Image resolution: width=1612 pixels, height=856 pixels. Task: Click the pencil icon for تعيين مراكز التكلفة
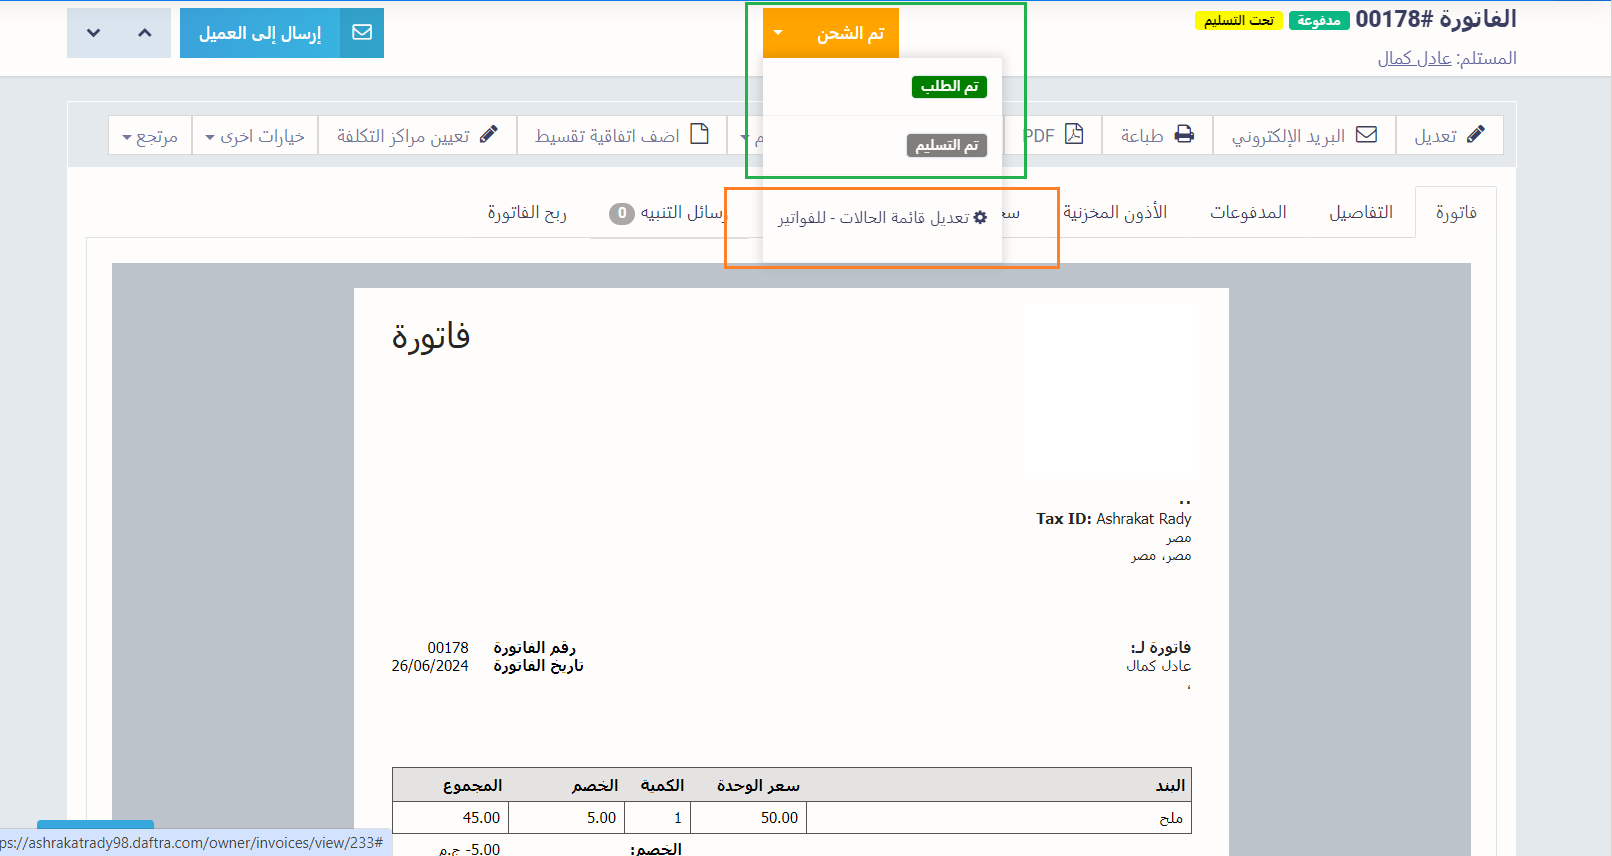tap(488, 135)
